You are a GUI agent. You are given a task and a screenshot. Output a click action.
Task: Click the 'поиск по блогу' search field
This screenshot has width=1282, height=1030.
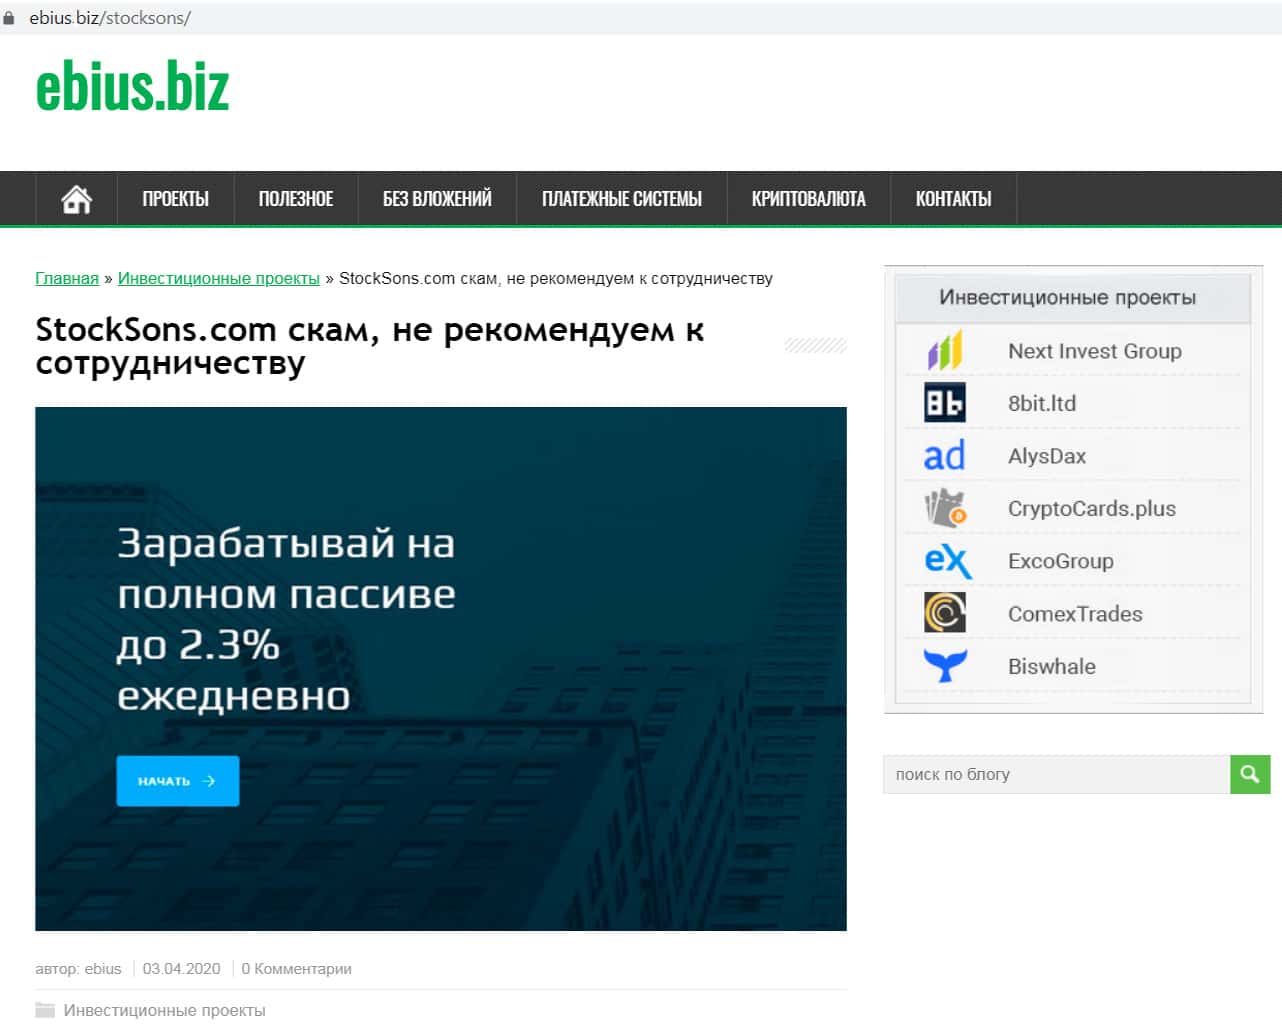tap(1055, 774)
